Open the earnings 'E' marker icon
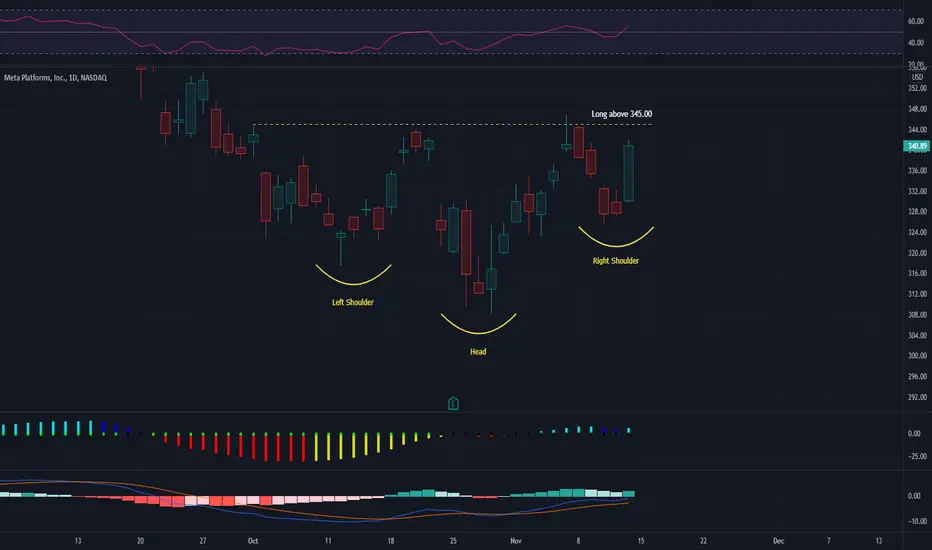932x550 pixels. coord(453,404)
